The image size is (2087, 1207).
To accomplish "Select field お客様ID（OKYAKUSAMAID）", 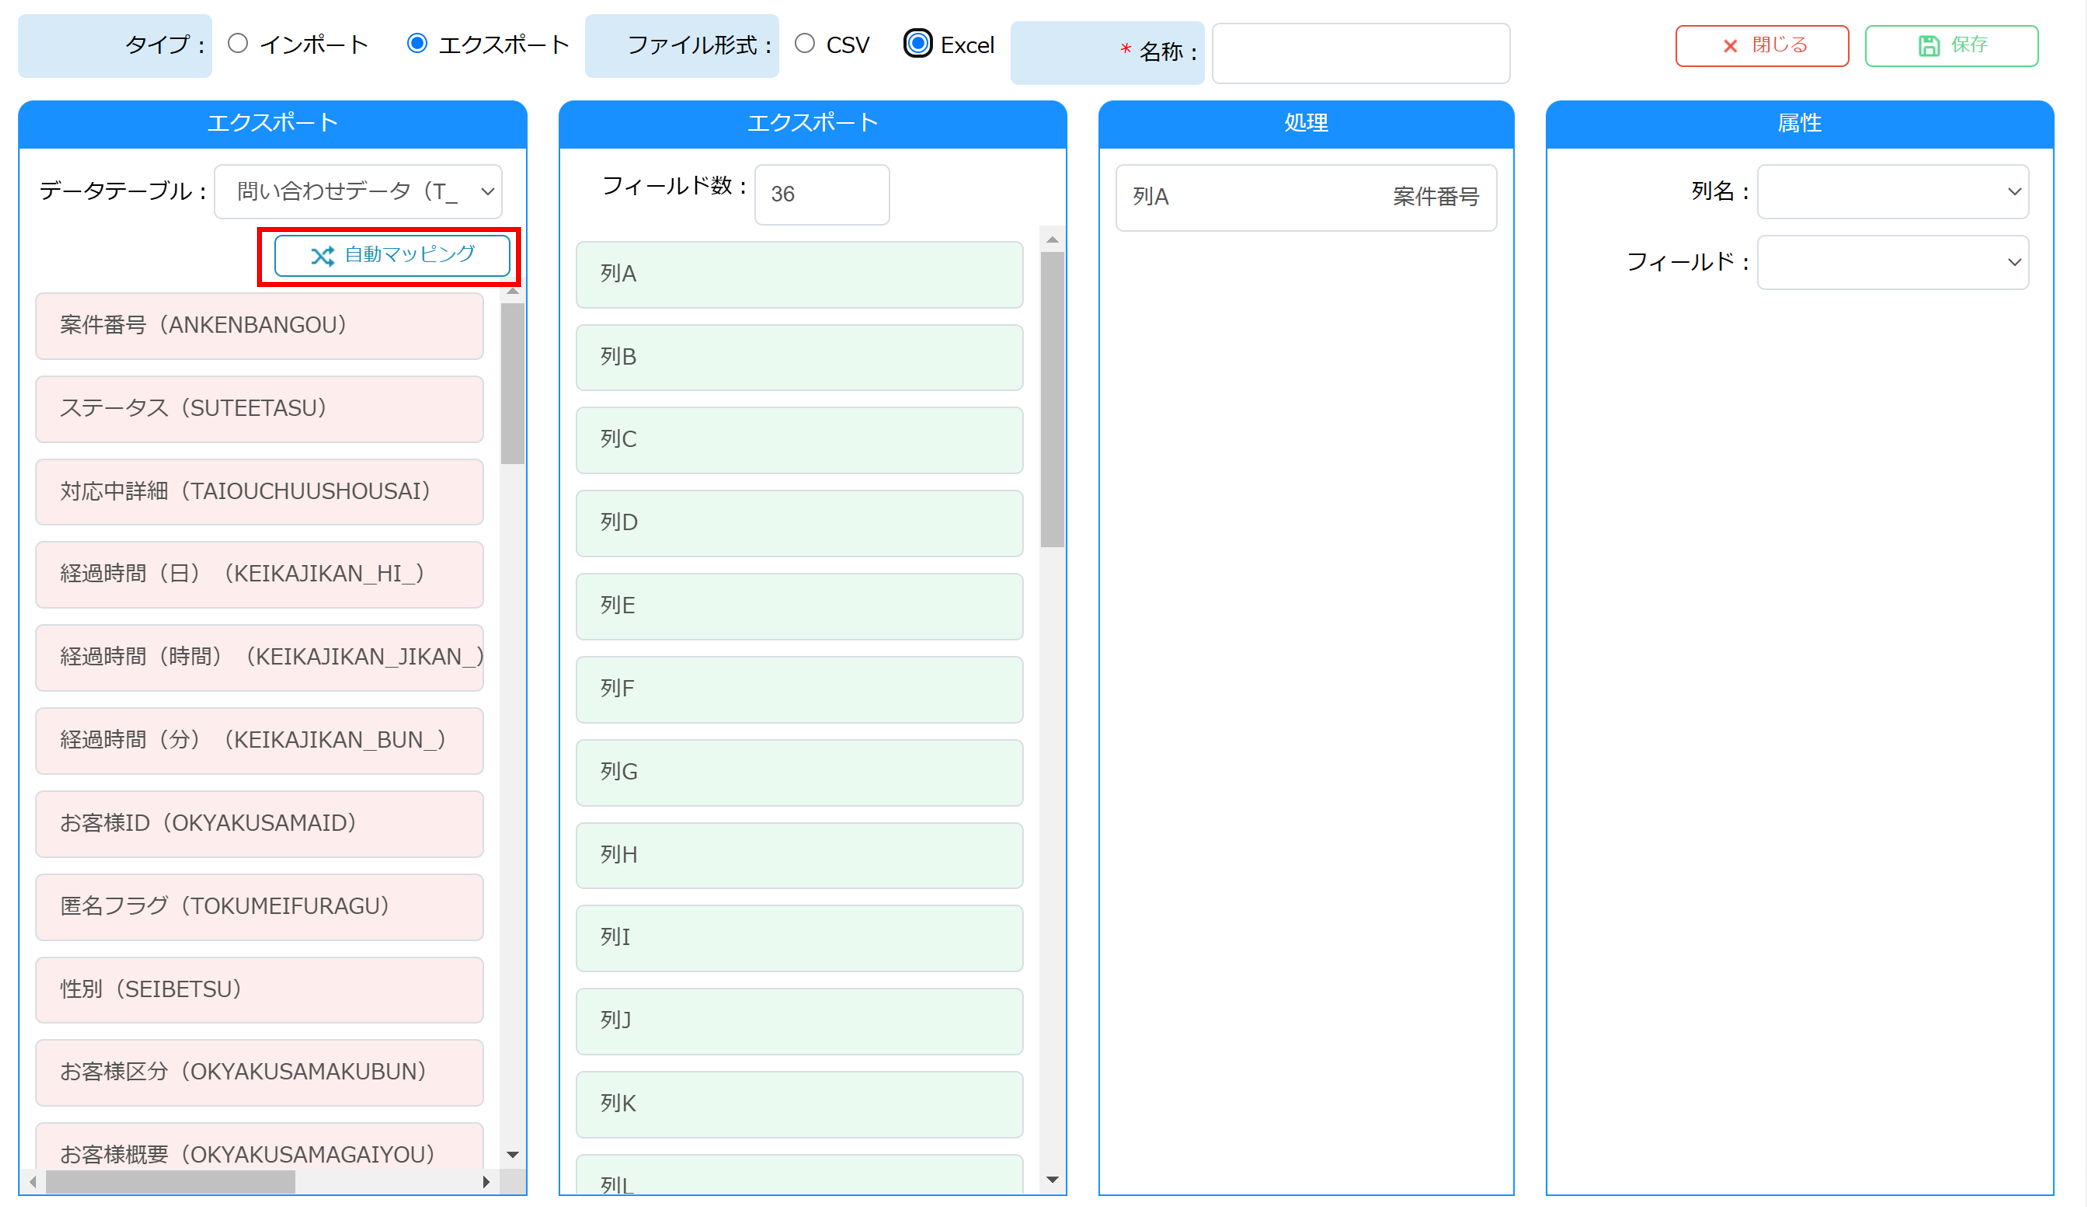I will point(260,823).
